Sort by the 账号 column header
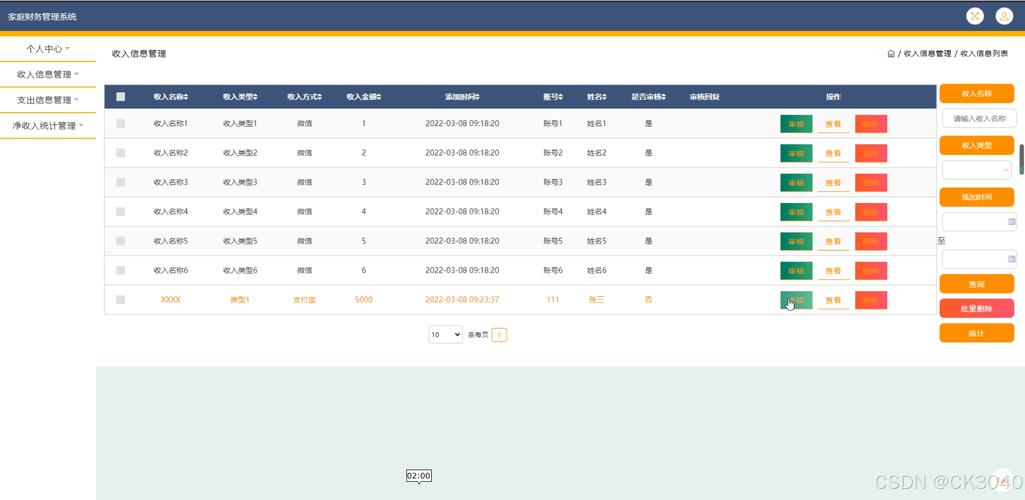The width and height of the screenshot is (1025, 500). coord(552,97)
